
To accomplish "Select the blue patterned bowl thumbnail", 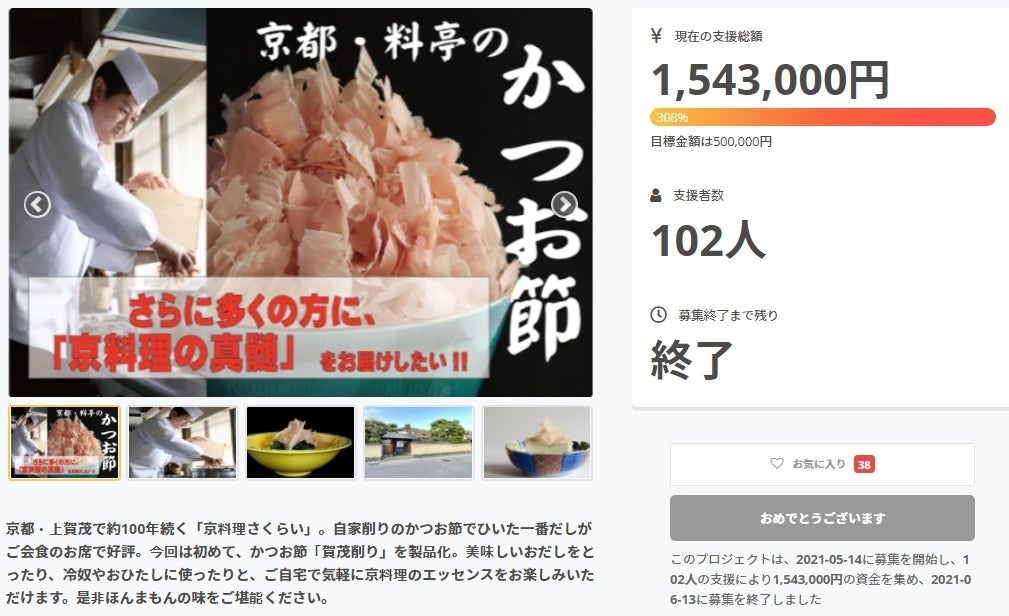I will [537, 443].
